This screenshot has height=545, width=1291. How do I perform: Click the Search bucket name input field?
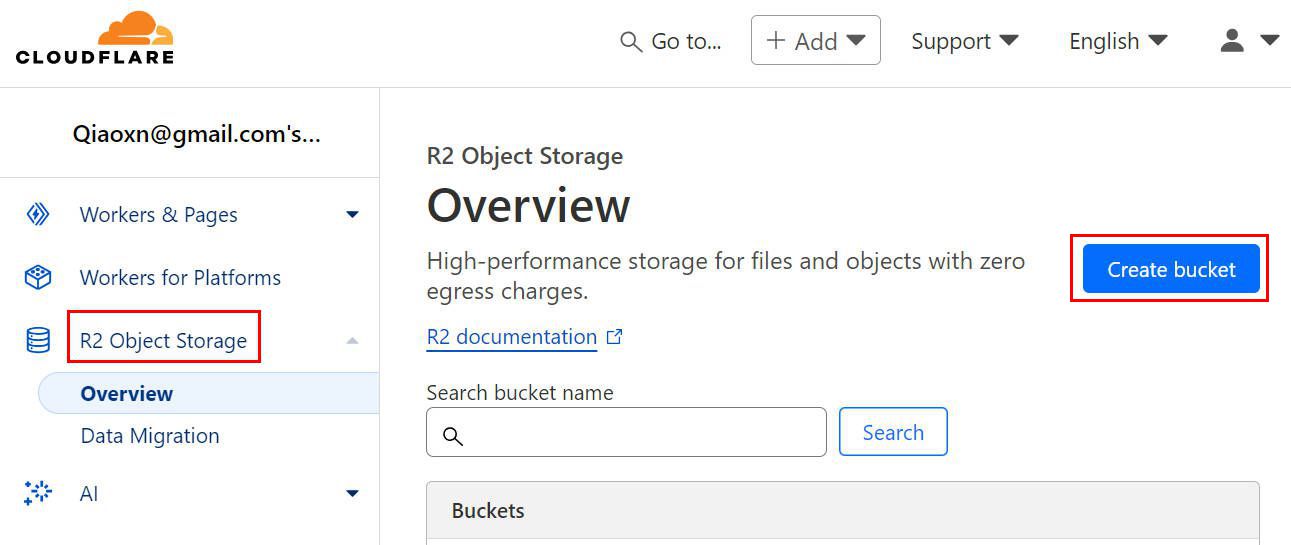click(x=626, y=432)
